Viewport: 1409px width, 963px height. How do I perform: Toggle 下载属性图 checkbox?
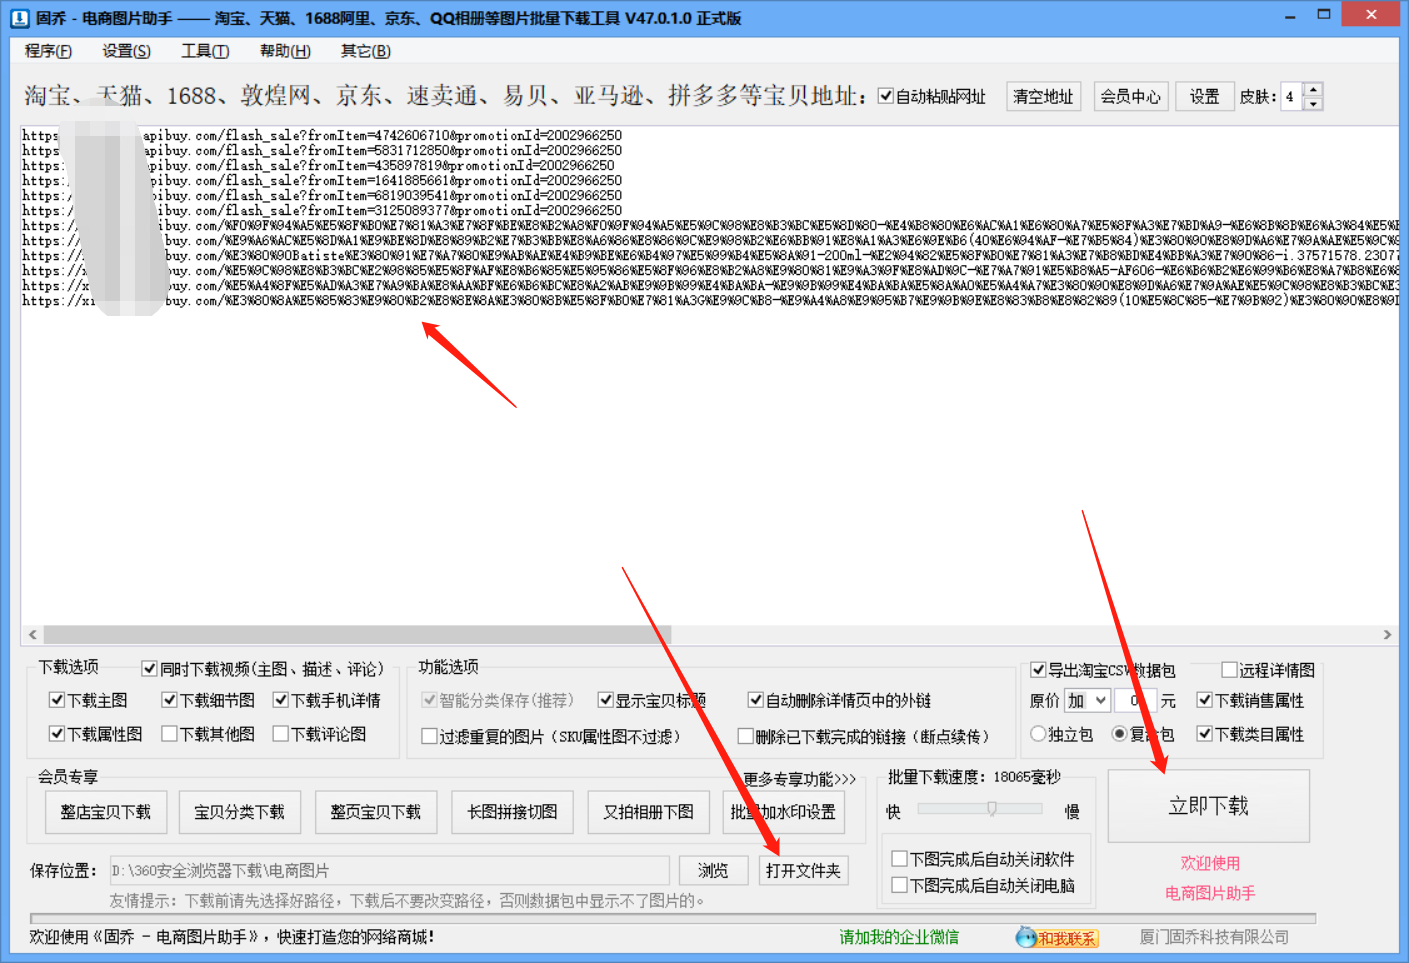click(x=56, y=734)
